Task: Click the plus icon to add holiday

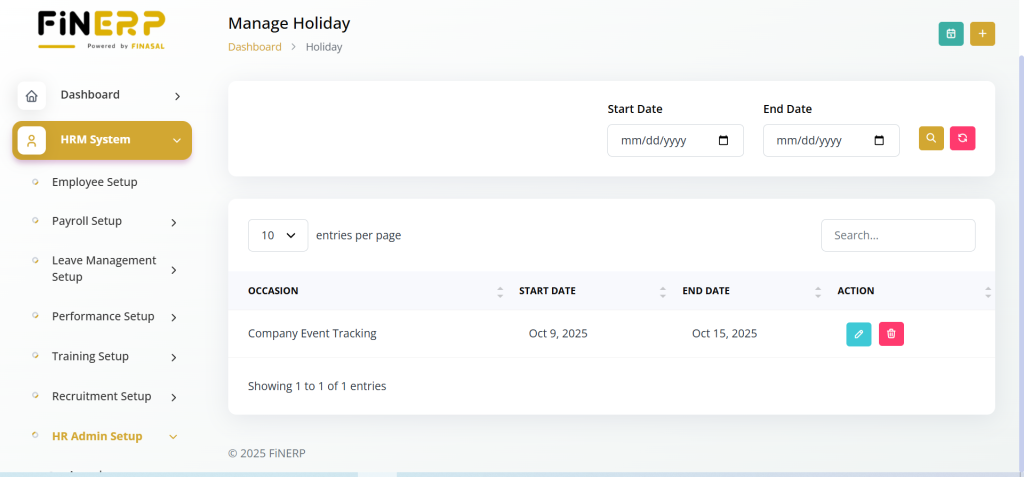Action: pos(982,34)
